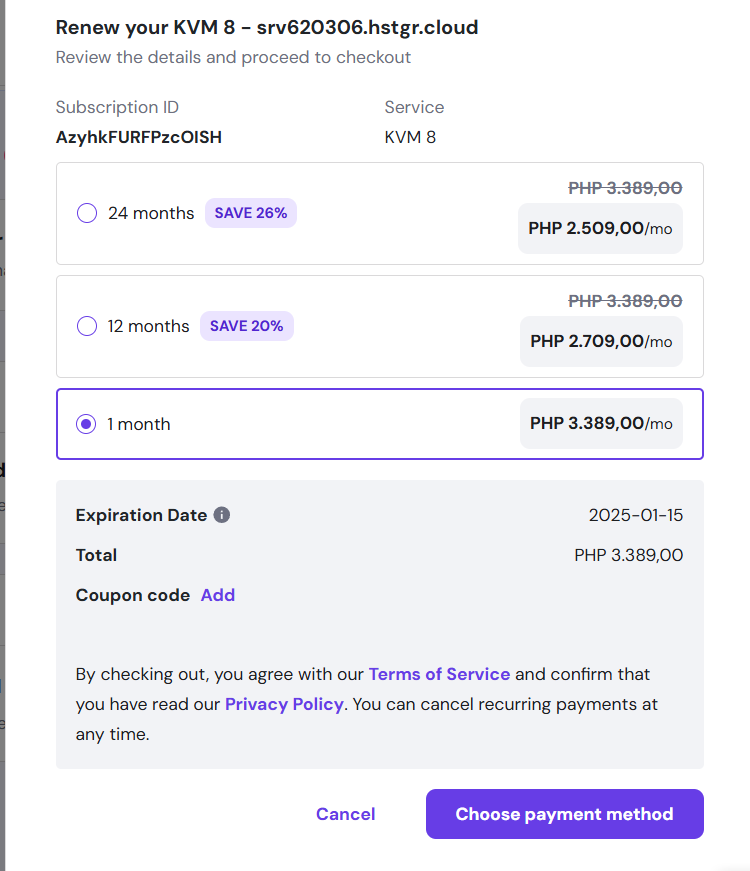750x871 pixels.
Task: Cancel the renewal dialog
Action: [x=345, y=814]
